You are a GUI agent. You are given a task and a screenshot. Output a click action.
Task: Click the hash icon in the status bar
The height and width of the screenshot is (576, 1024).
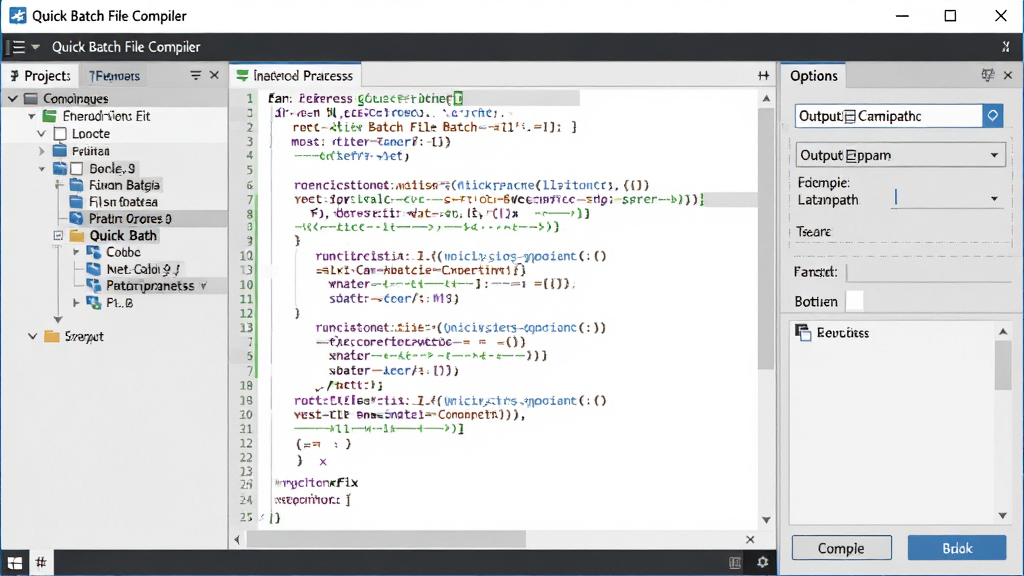pyautogui.click(x=40, y=562)
